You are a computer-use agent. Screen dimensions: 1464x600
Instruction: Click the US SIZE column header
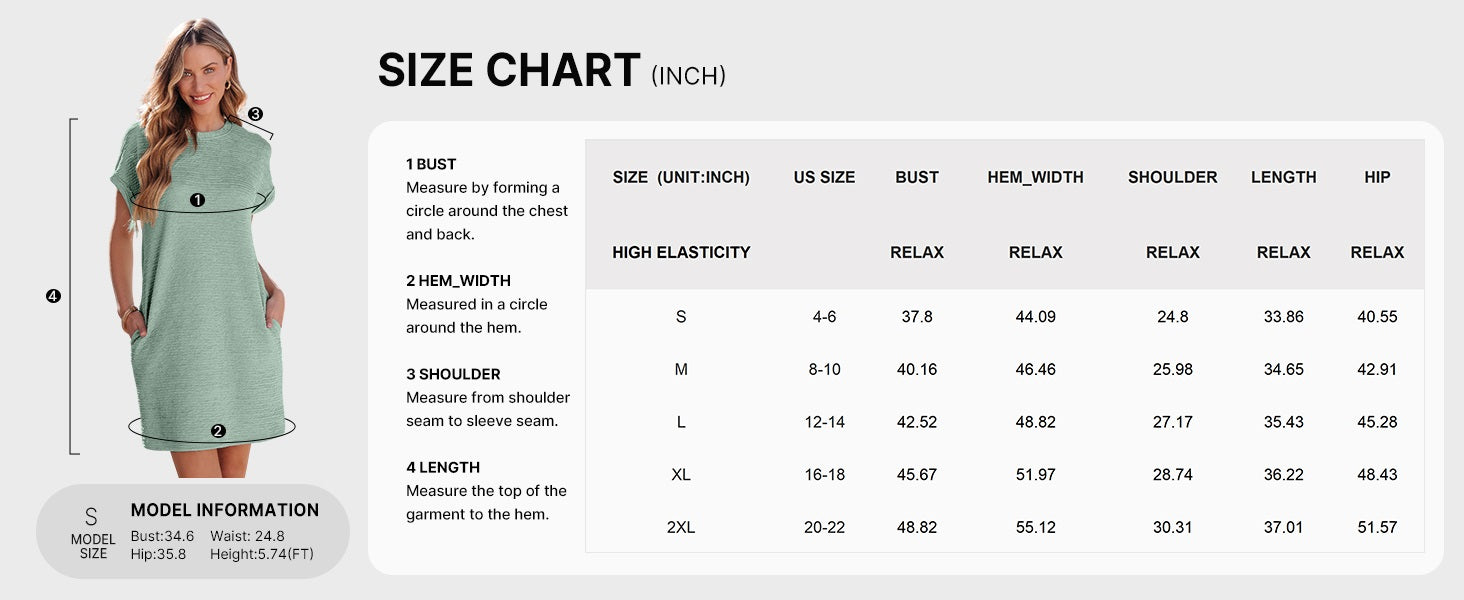824,177
